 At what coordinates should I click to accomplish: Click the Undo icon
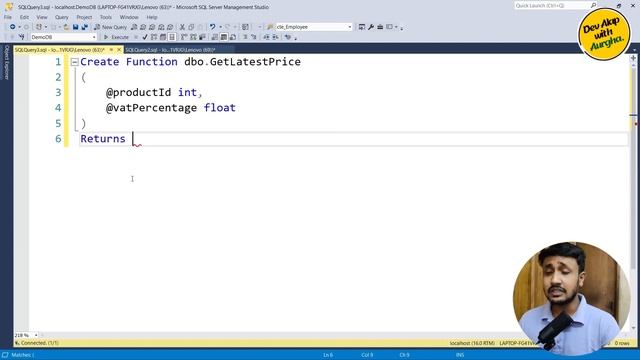click(213, 27)
